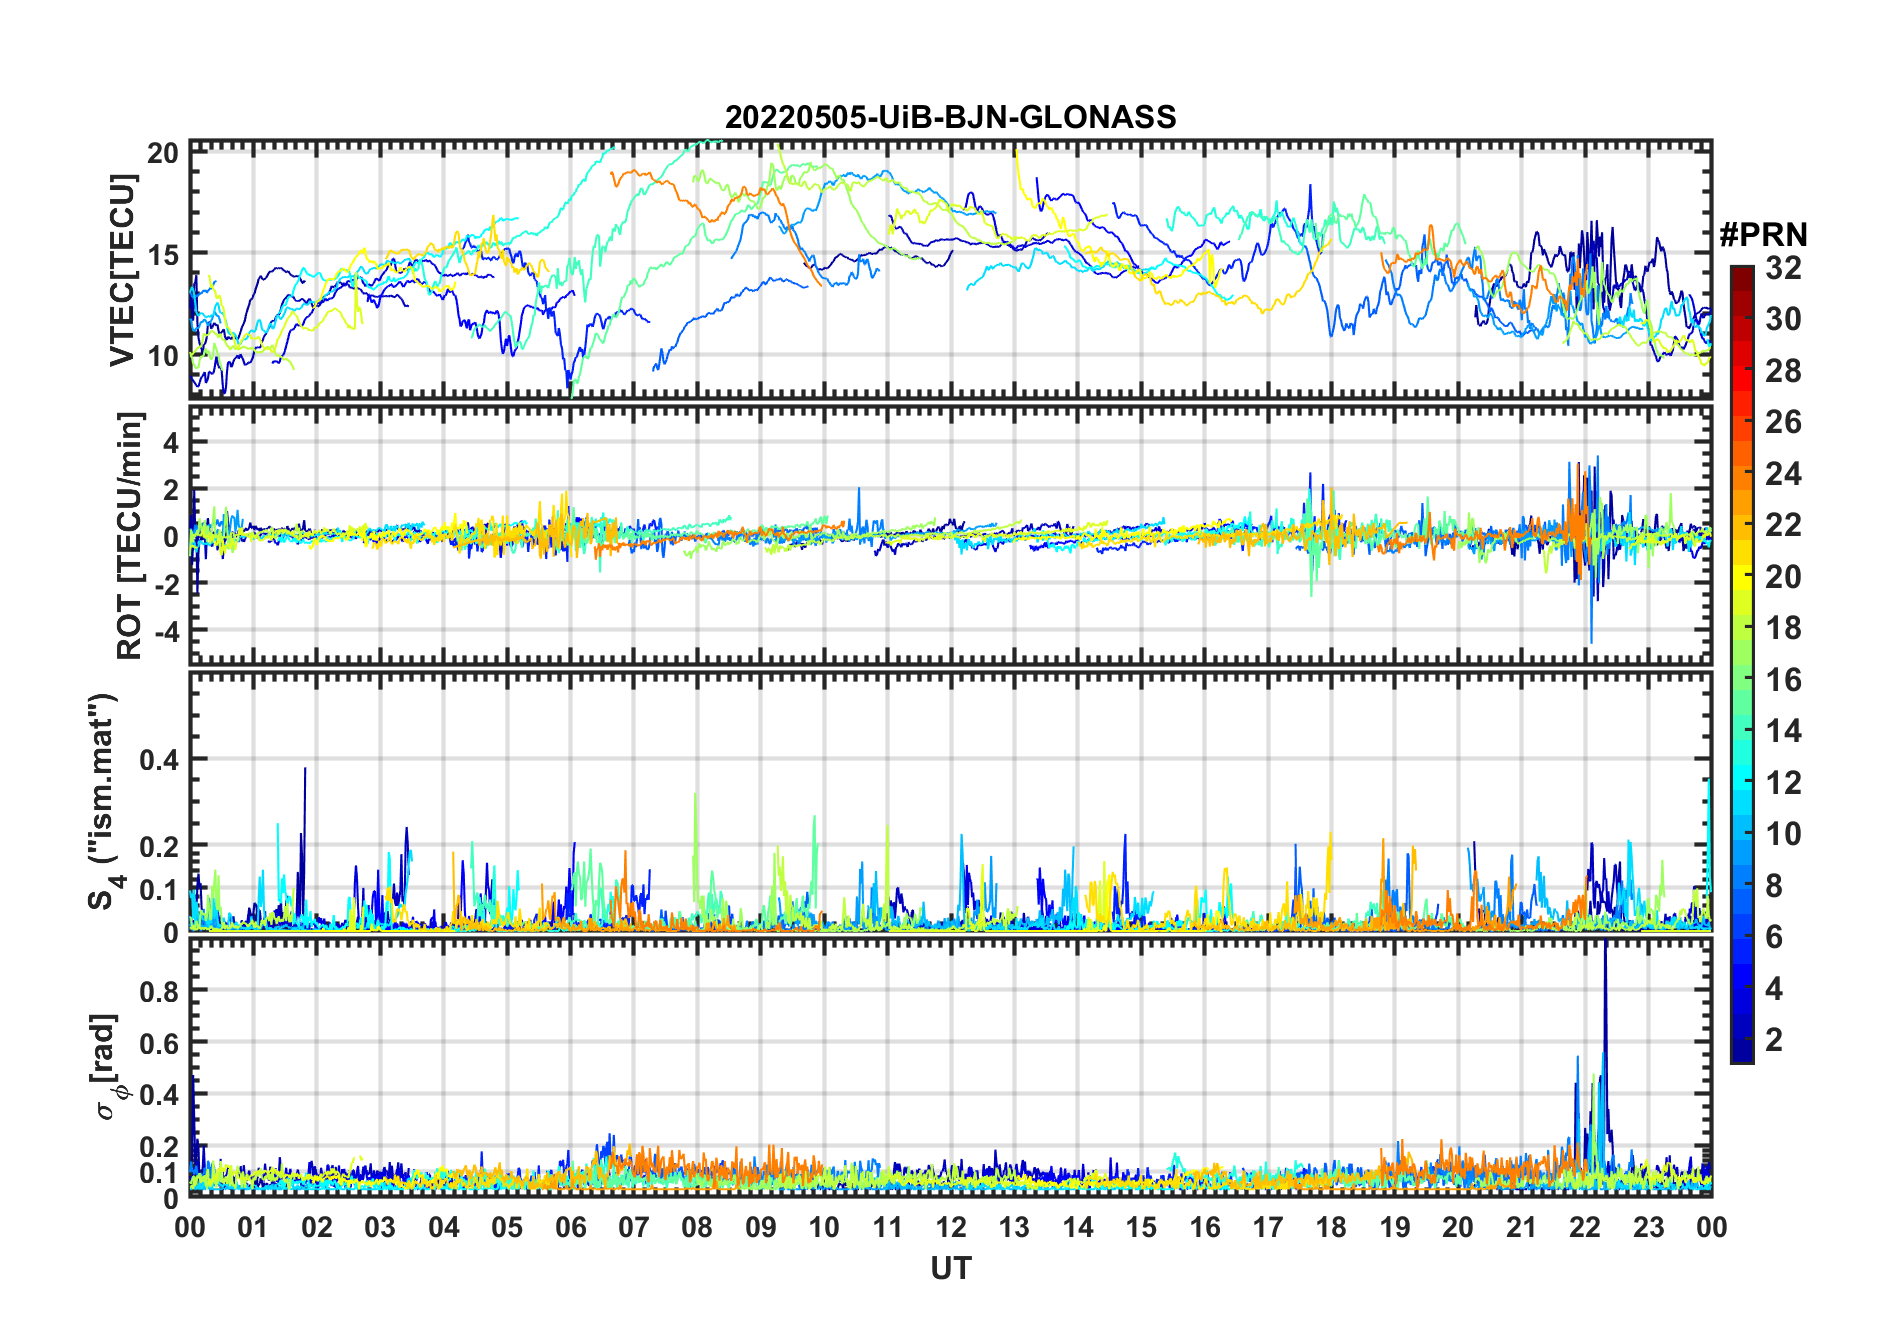Image resolution: width=1902 pixels, height=1330 pixels.
Task: Click the -4 tick on the ROT axis
Action: click(x=165, y=632)
